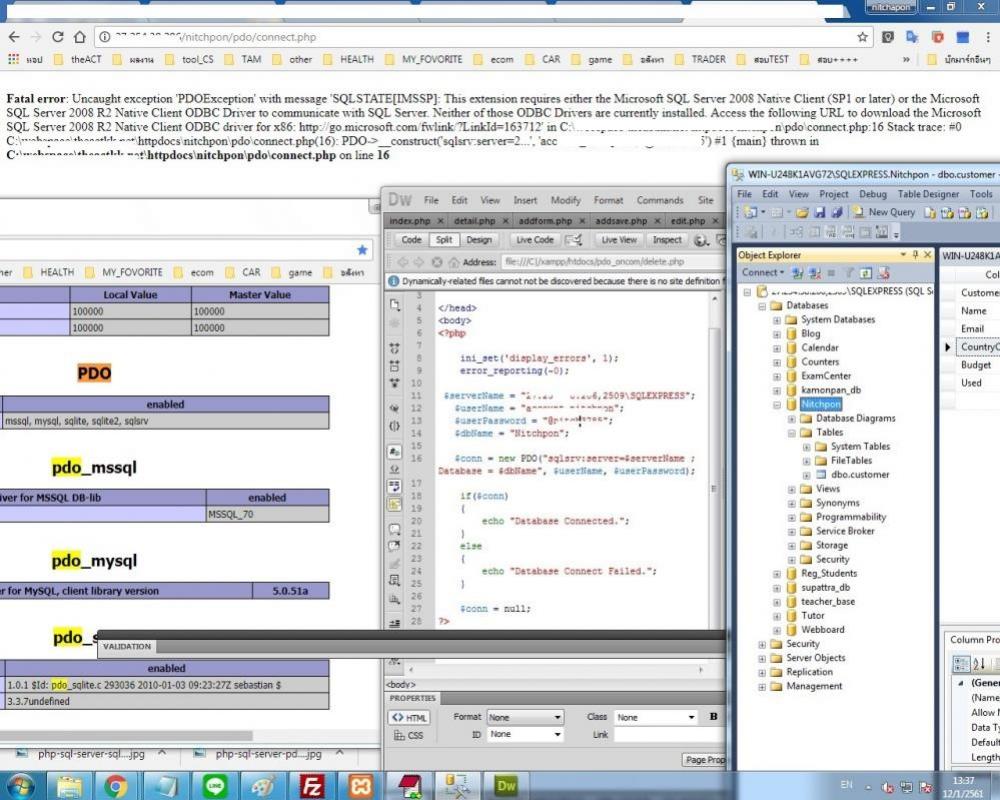The width and height of the screenshot is (1000, 800).
Task: Select the kamonpan_db database
Action: pyautogui.click(x=831, y=390)
